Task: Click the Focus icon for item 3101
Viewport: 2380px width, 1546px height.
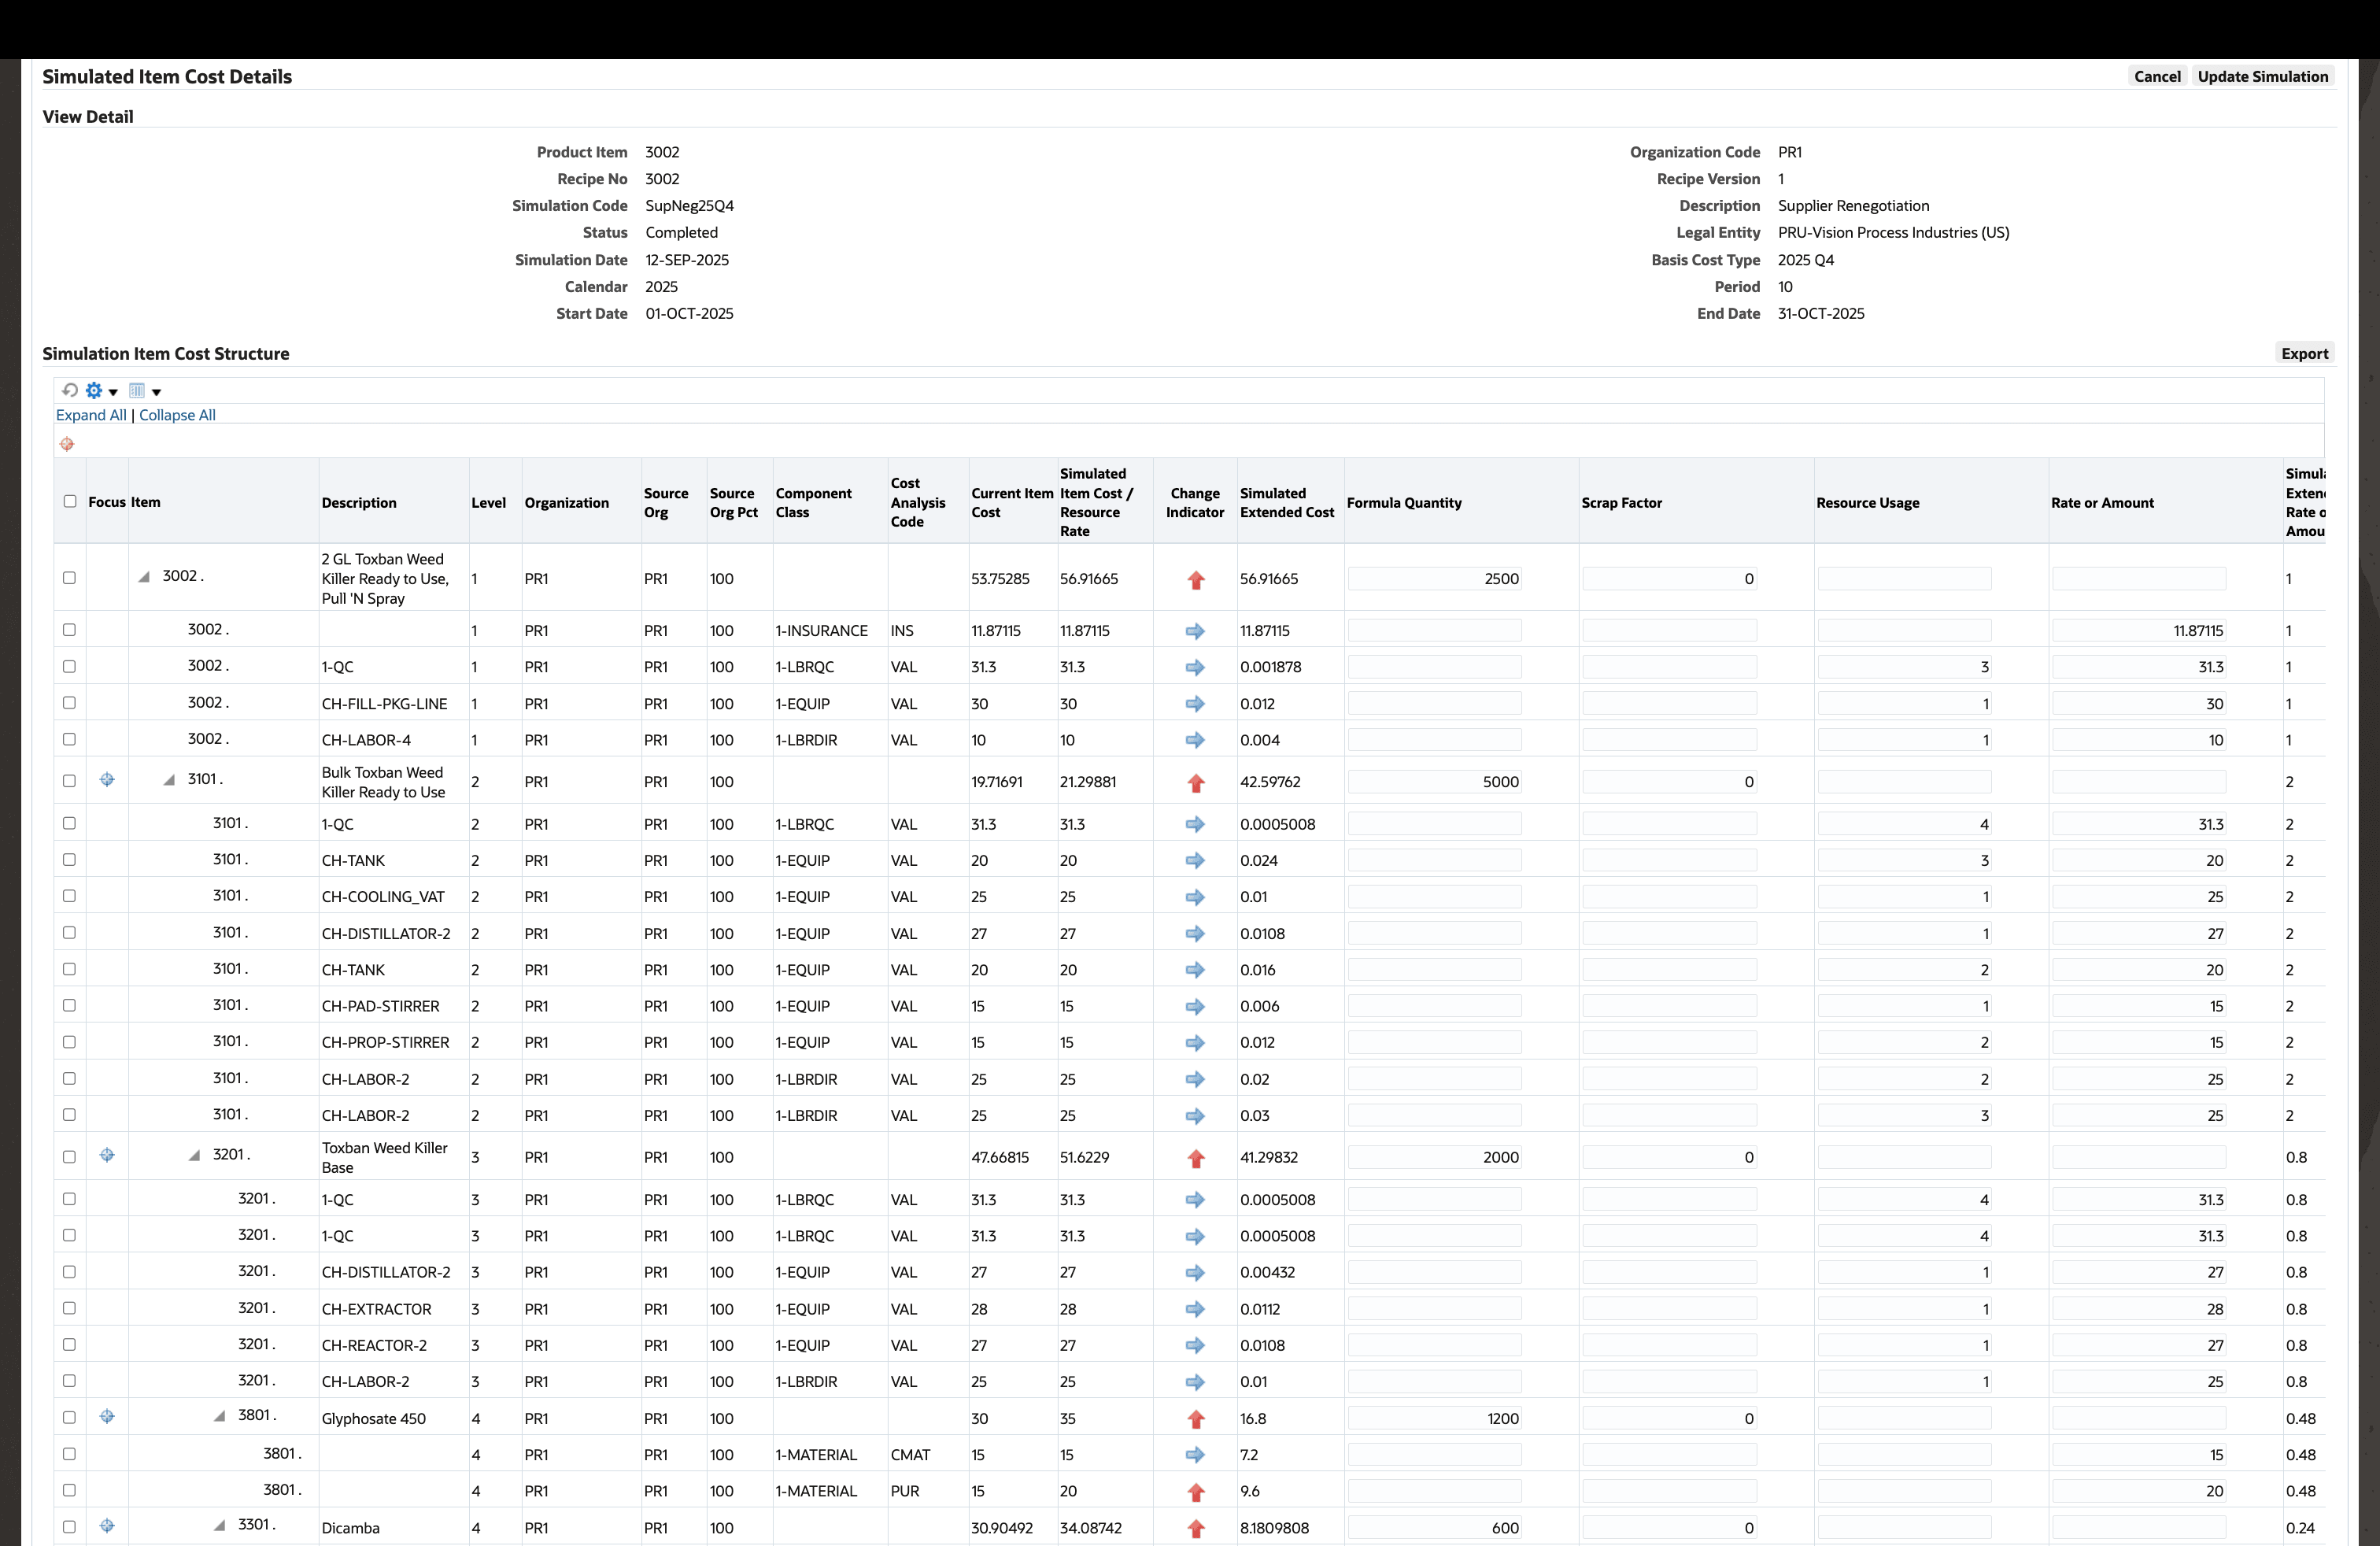Action: 107,781
